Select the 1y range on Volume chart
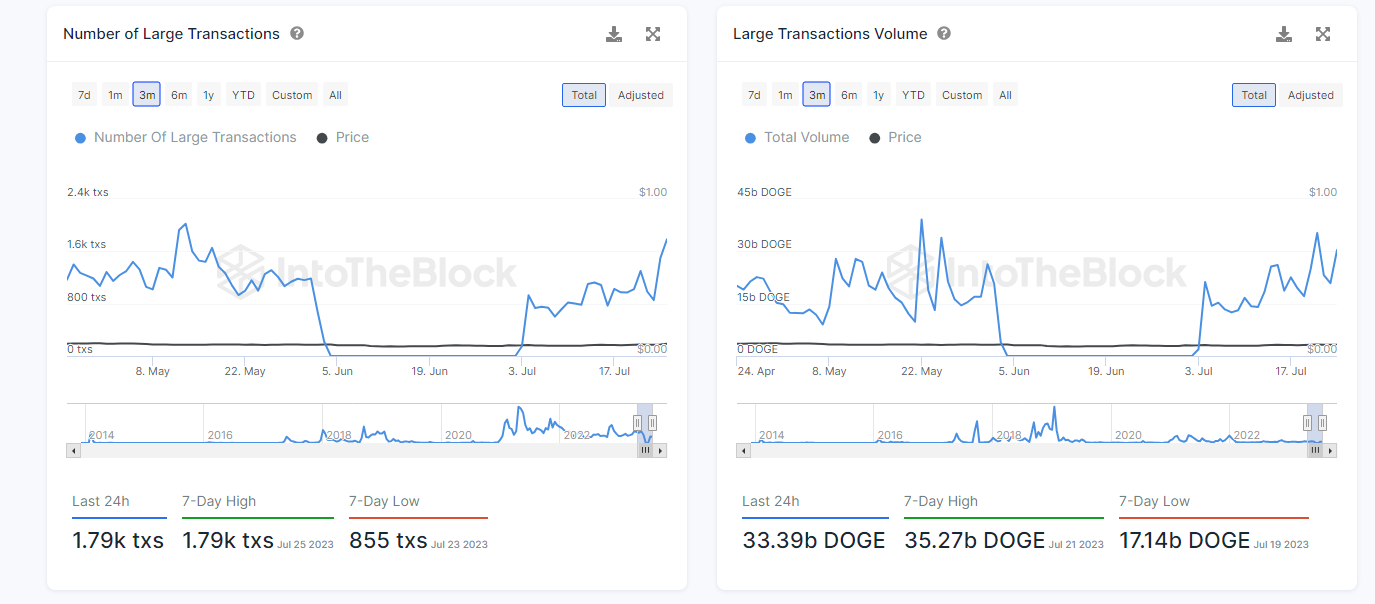Viewport: 1375px width, 604px height. point(878,94)
